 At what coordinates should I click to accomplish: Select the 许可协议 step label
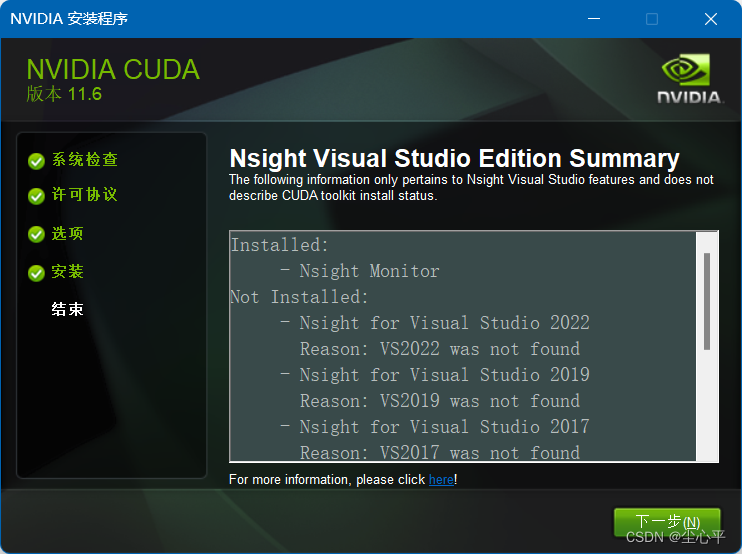pyautogui.click(x=84, y=194)
